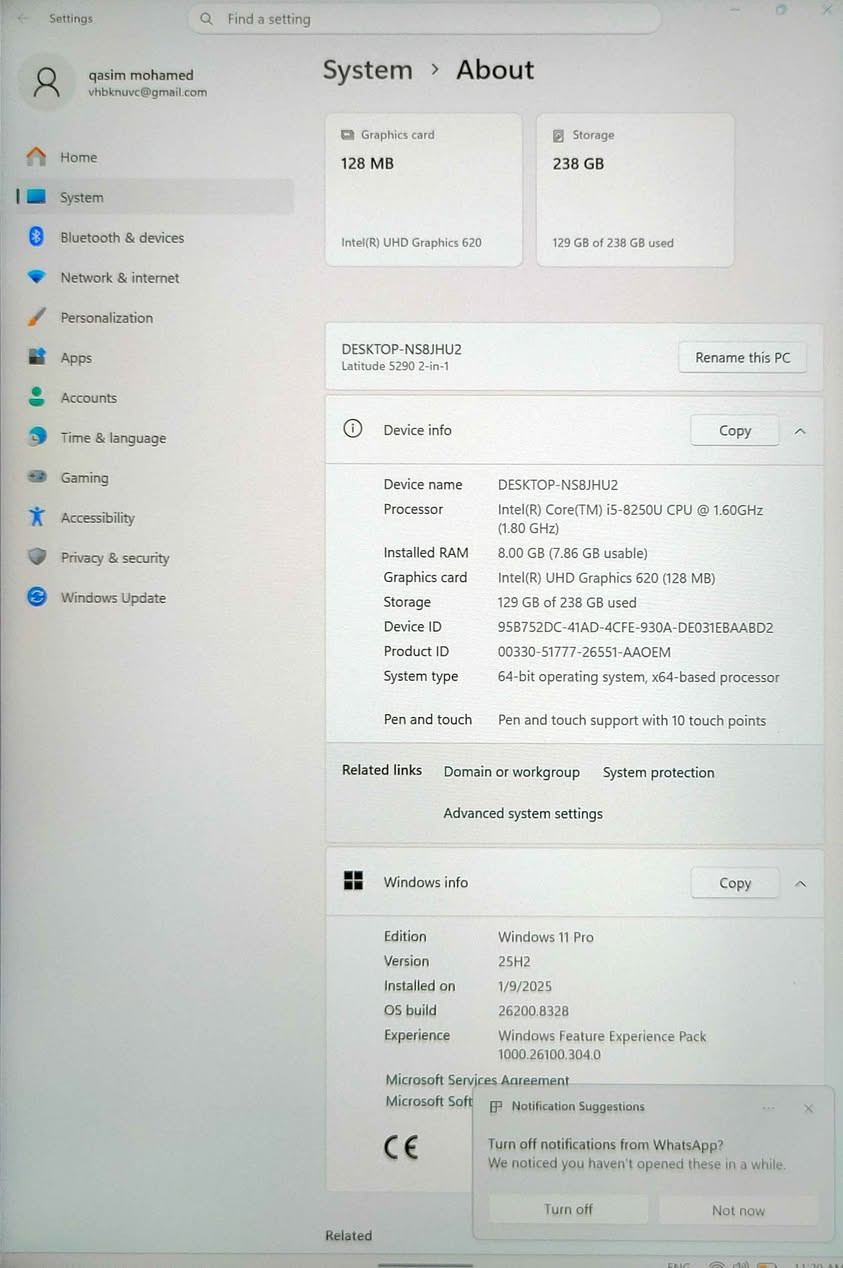Click the Accounts person icon
This screenshot has height=1268, width=843.
[x=37, y=397]
